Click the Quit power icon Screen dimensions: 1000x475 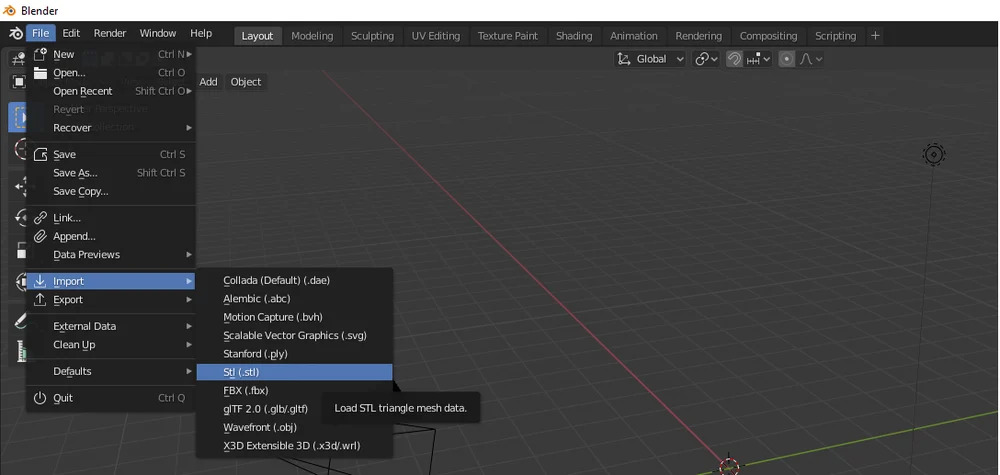(x=41, y=398)
